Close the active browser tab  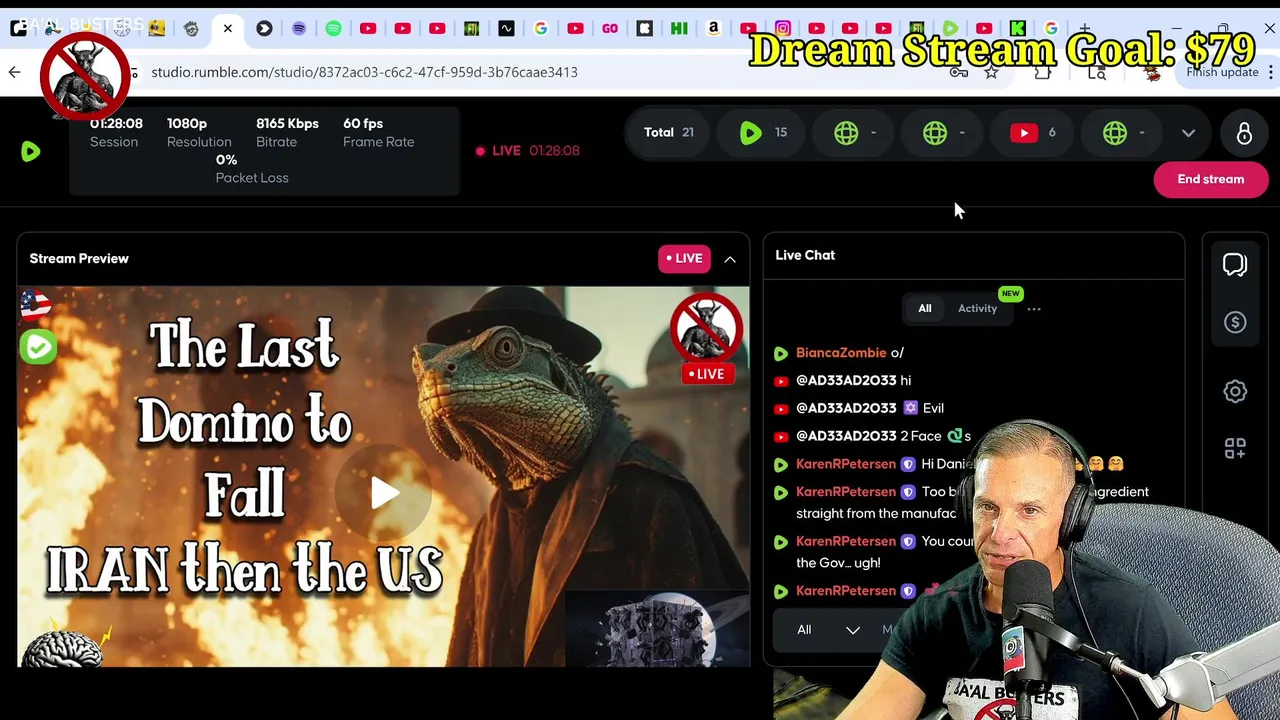click(228, 28)
